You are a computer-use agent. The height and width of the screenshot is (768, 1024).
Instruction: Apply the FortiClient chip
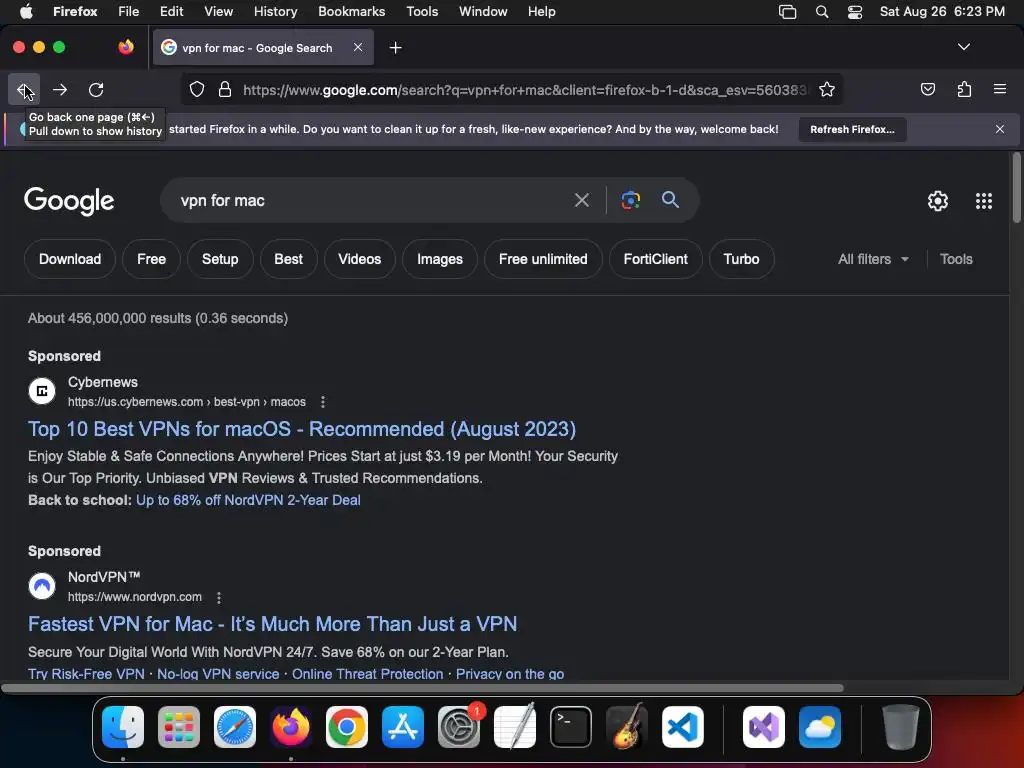click(x=656, y=259)
